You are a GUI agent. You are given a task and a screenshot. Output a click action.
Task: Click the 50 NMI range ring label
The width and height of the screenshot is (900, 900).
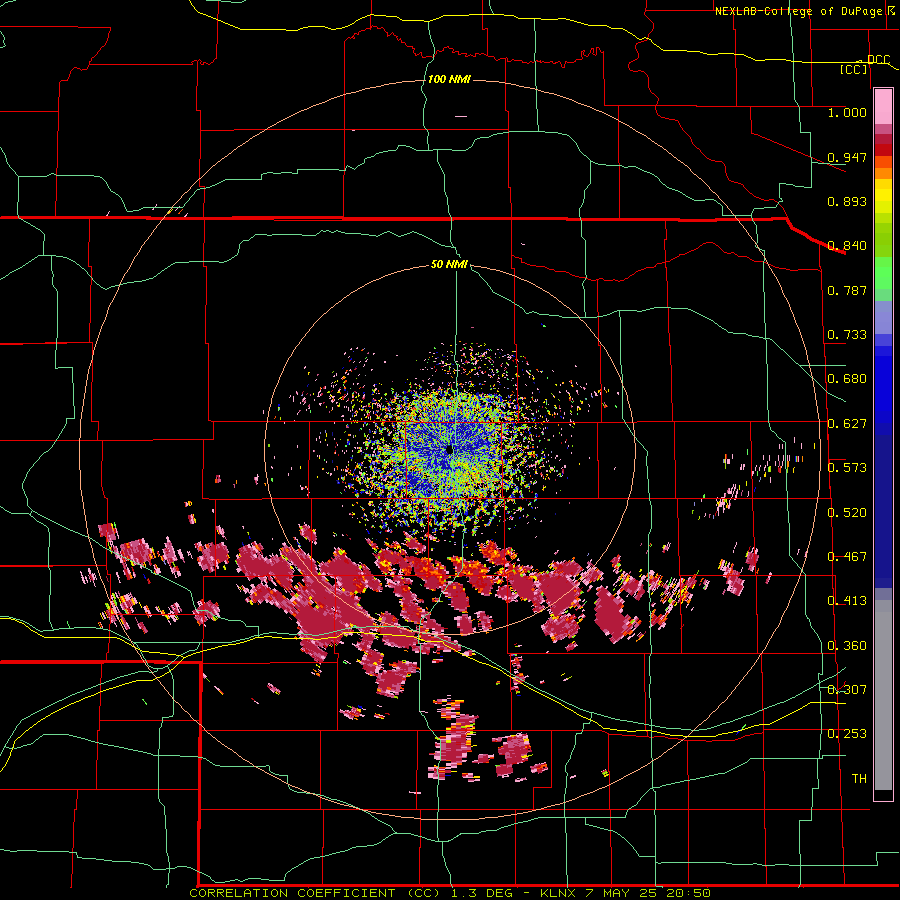click(x=449, y=264)
